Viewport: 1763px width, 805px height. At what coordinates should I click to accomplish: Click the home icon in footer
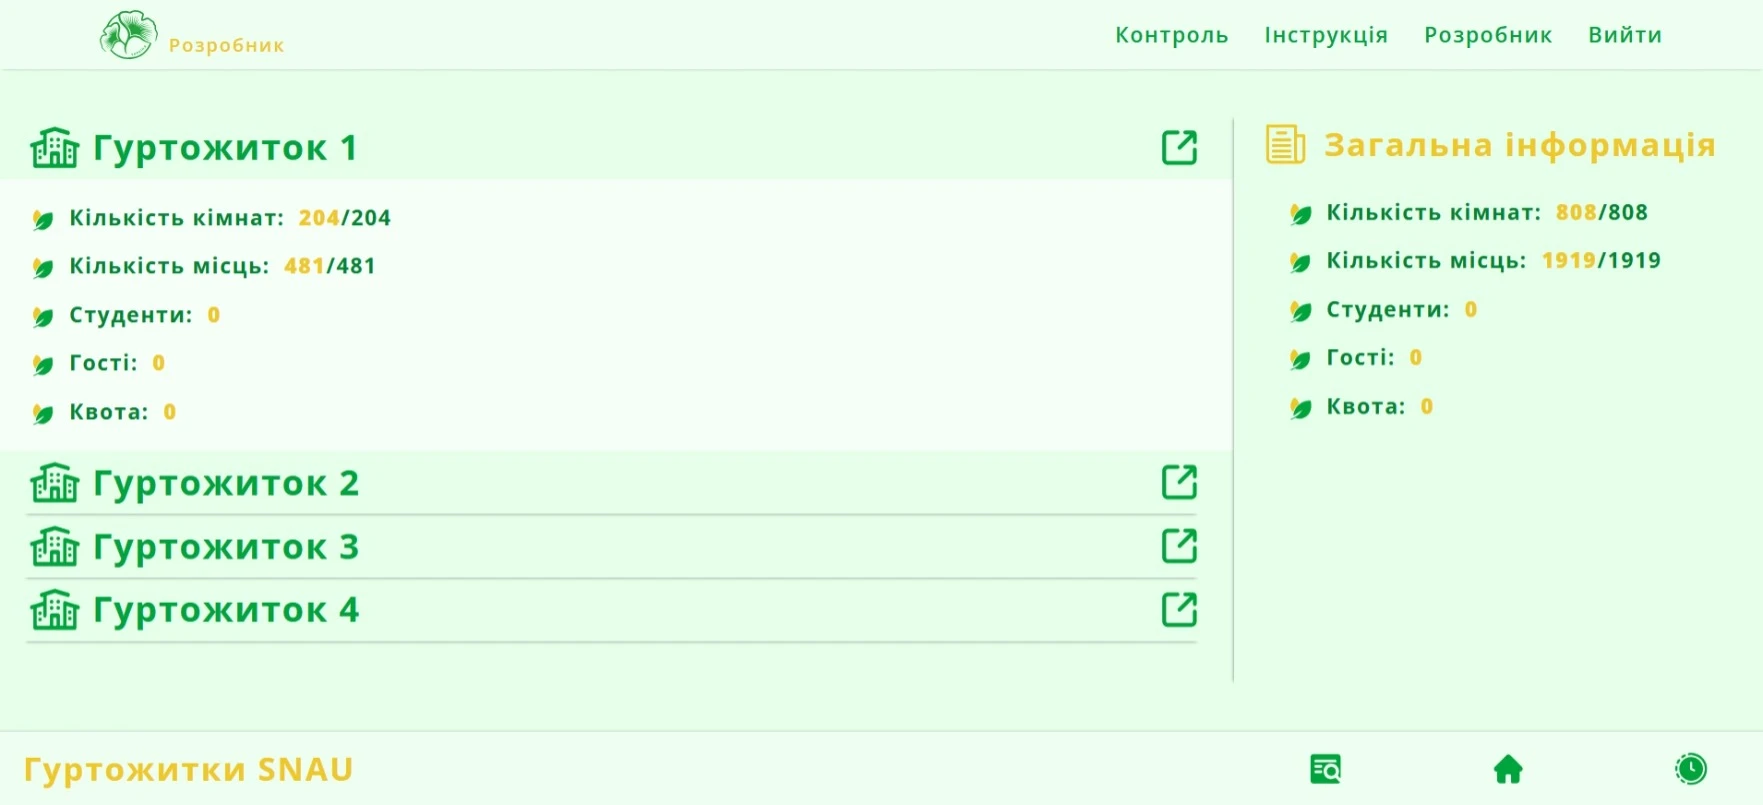pyautogui.click(x=1508, y=769)
